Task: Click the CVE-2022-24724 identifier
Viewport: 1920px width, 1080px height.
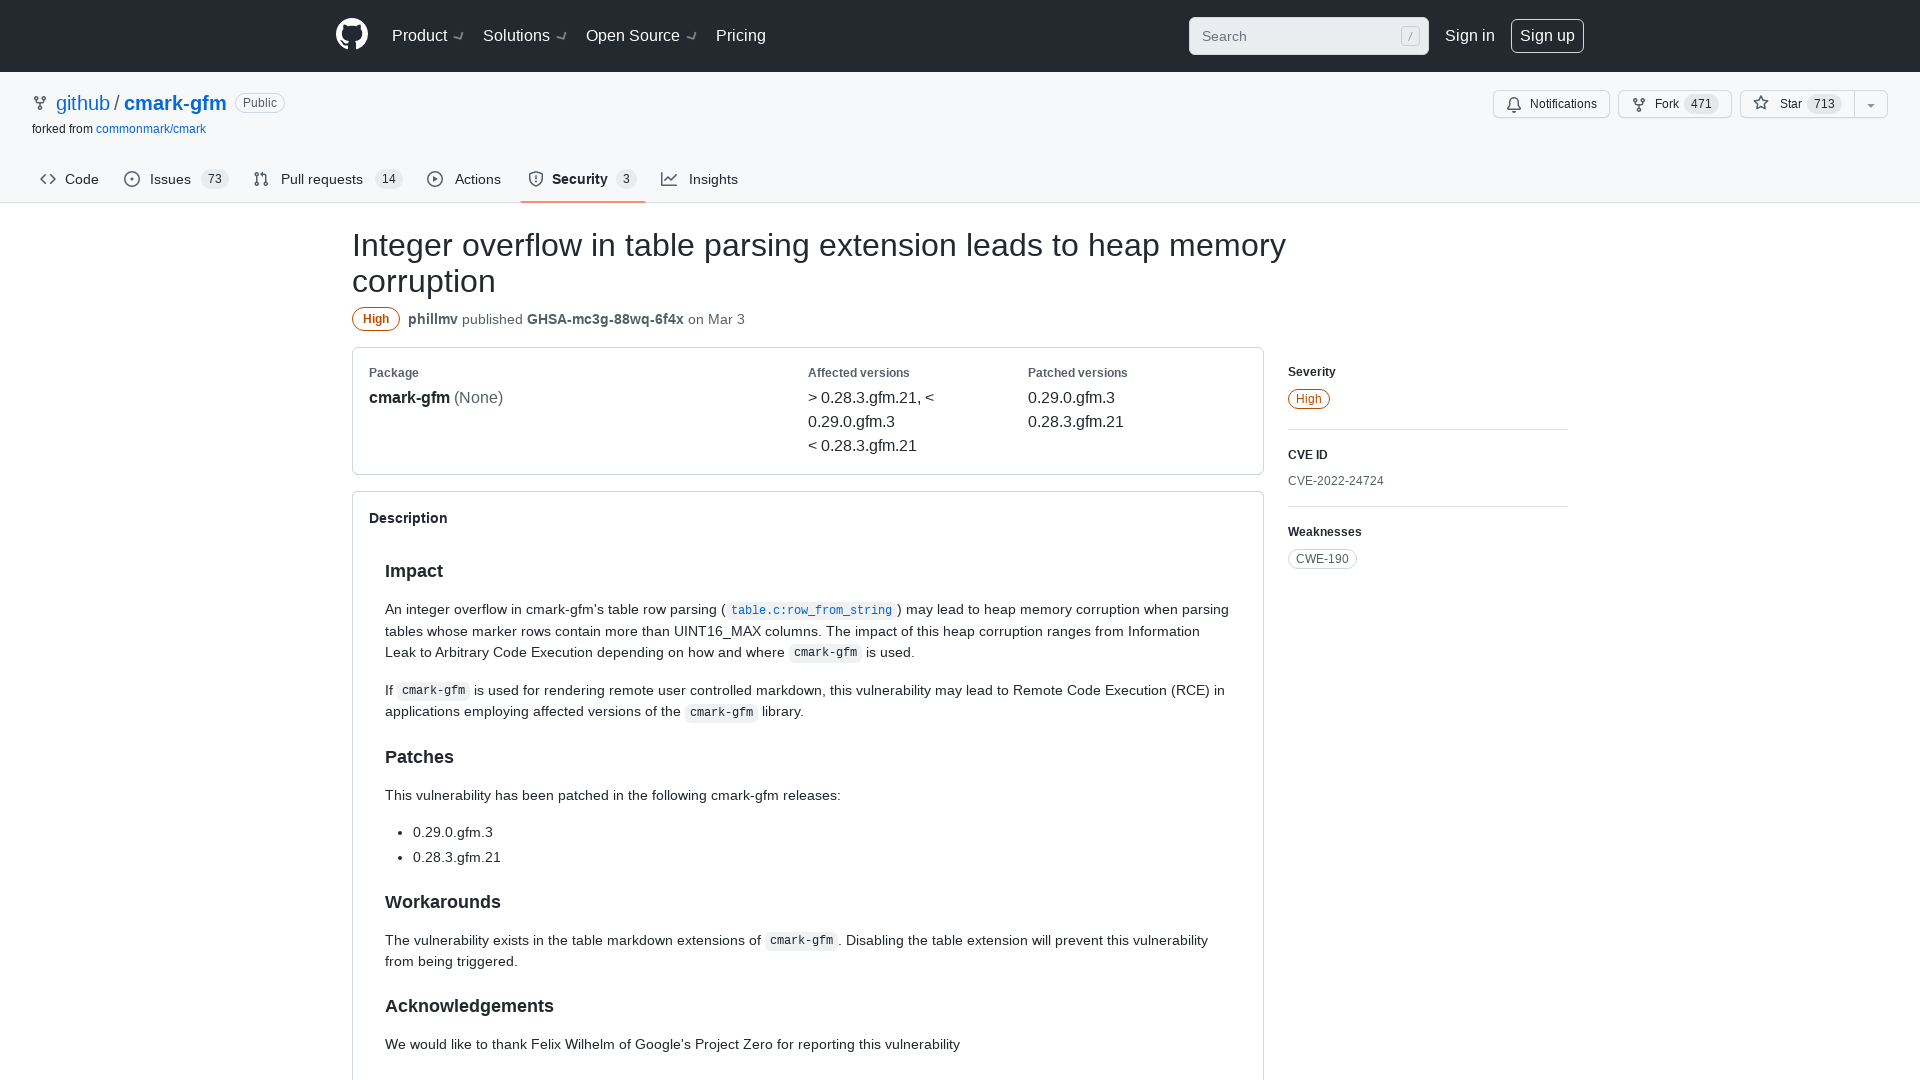Action: pos(1336,481)
